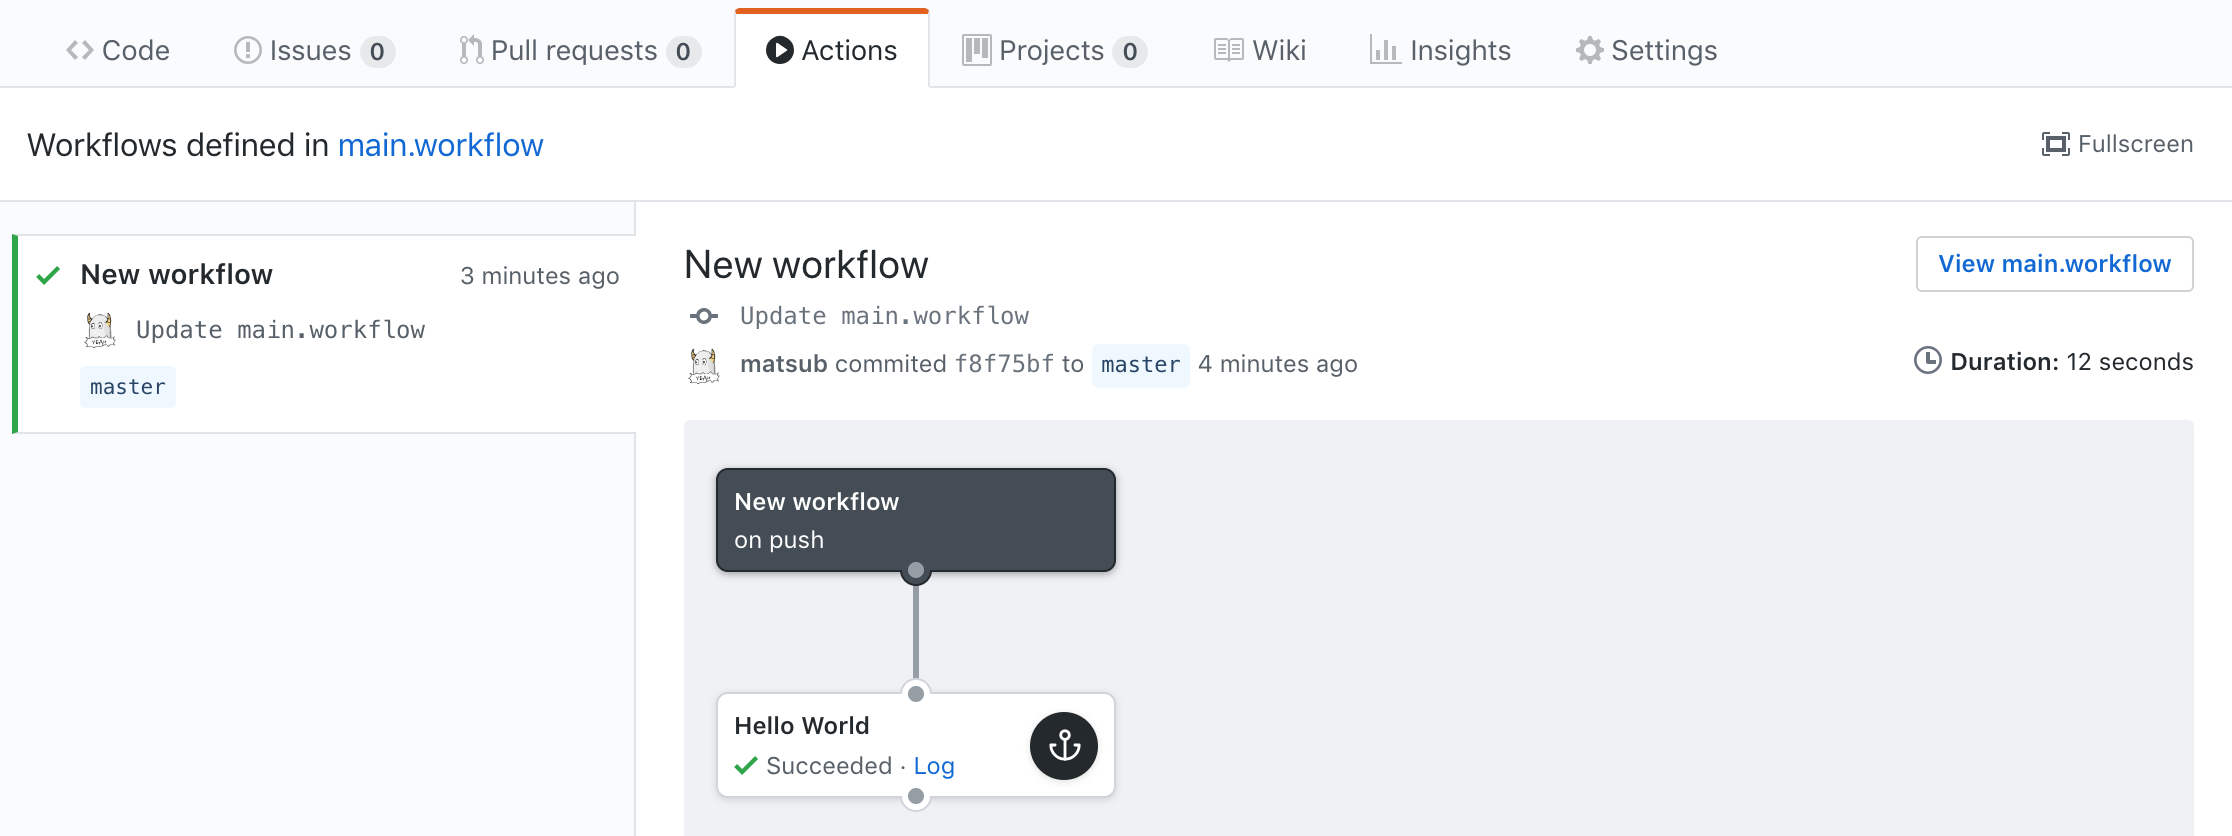Image resolution: width=2232 pixels, height=836 pixels.
Task: Go to the Projects tab
Action: [1054, 50]
